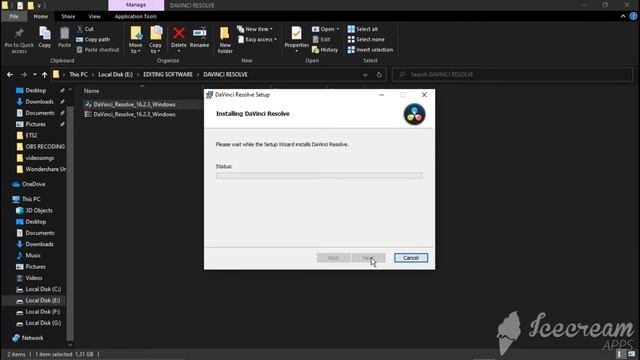Viewport: 640px width, 360px height.
Task: Pin selected item to Quick access
Action: (x=19, y=40)
